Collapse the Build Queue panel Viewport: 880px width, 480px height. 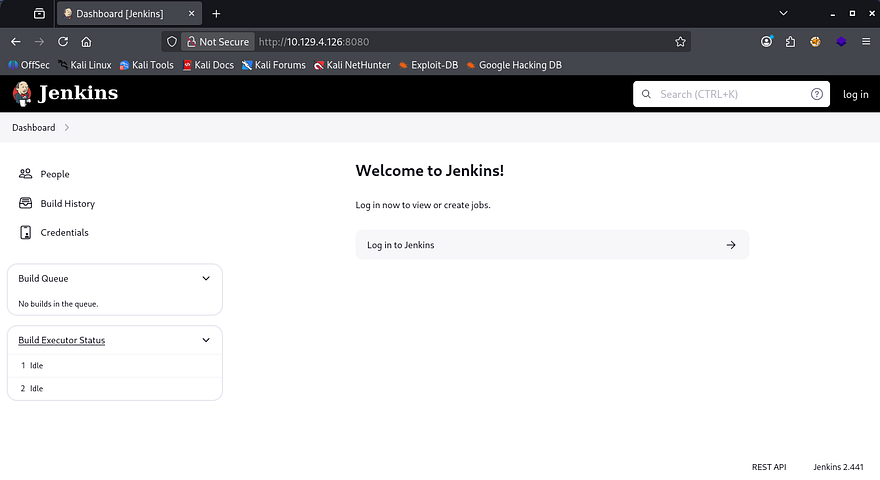[x=206, y=278]
